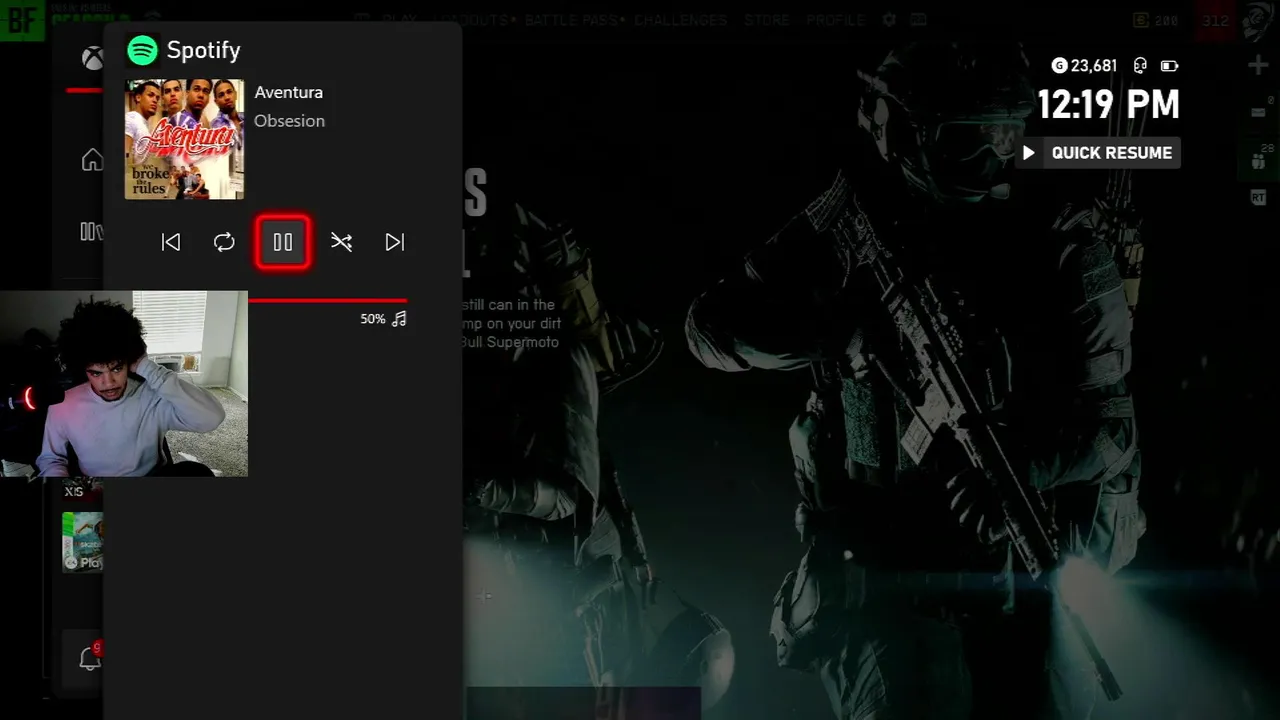Image resolution: width=1280 pixels, height=720 pixels.
Task: Skip to the previous track
Action: click(171, 242)
